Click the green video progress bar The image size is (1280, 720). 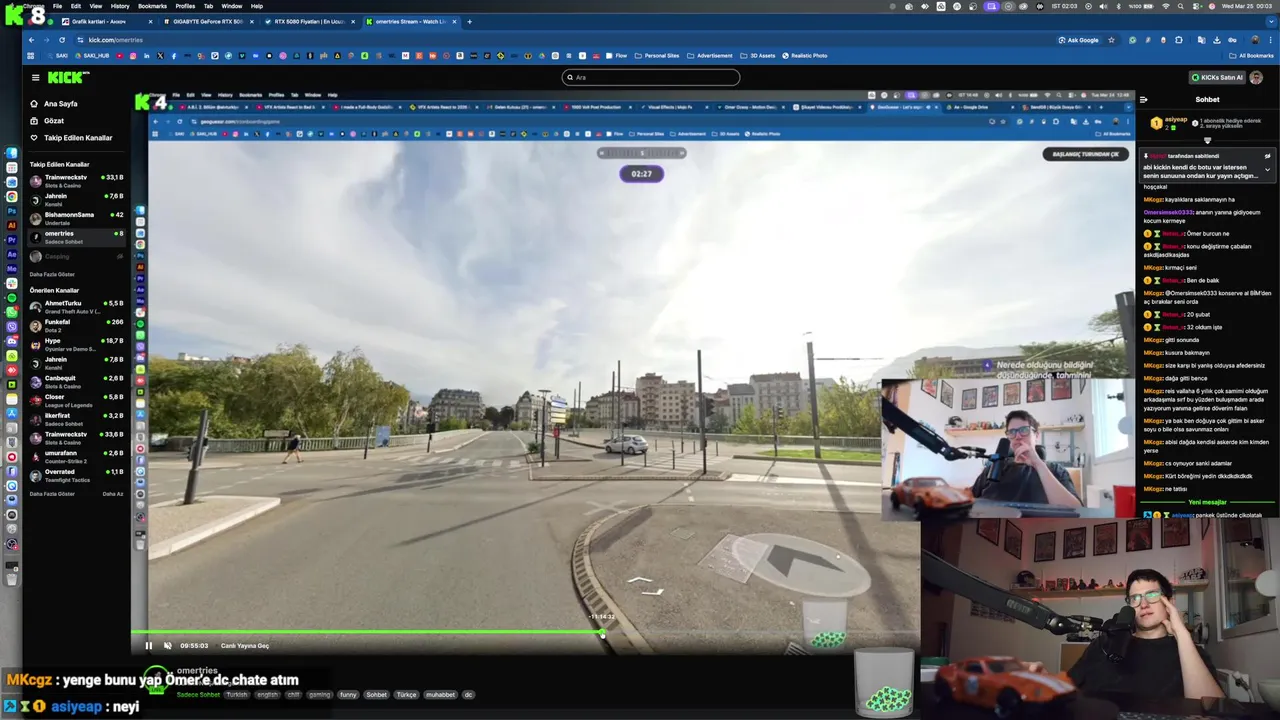366,632
